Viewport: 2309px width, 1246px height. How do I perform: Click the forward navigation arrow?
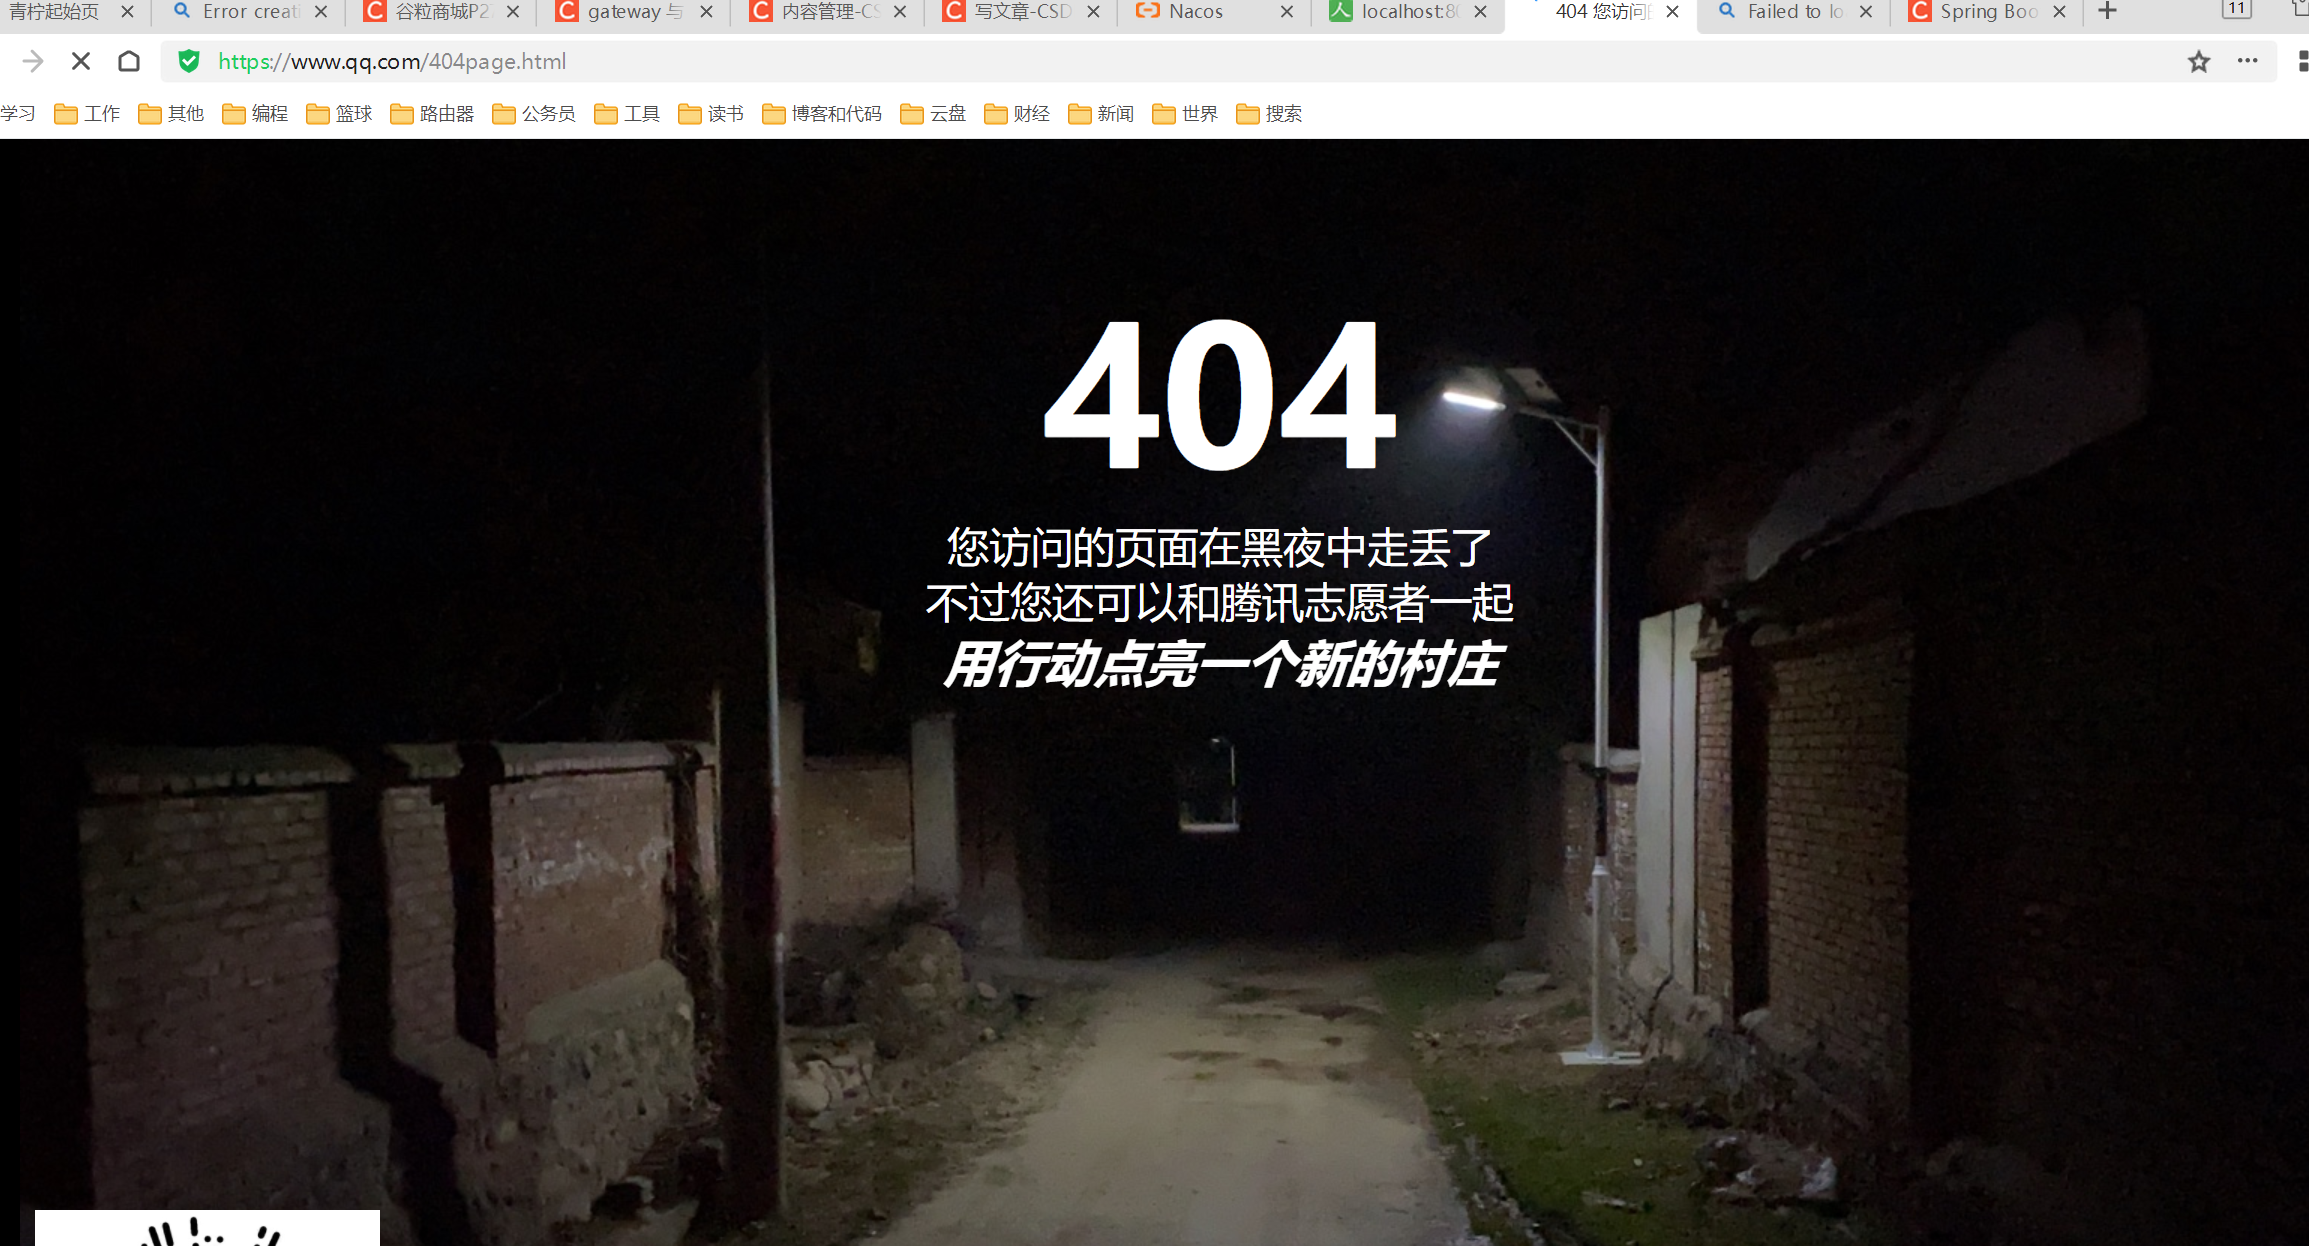pos(33,61)
